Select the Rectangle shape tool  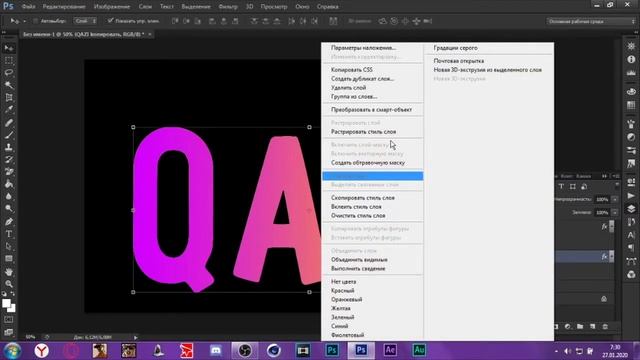[x=9, y=259]
